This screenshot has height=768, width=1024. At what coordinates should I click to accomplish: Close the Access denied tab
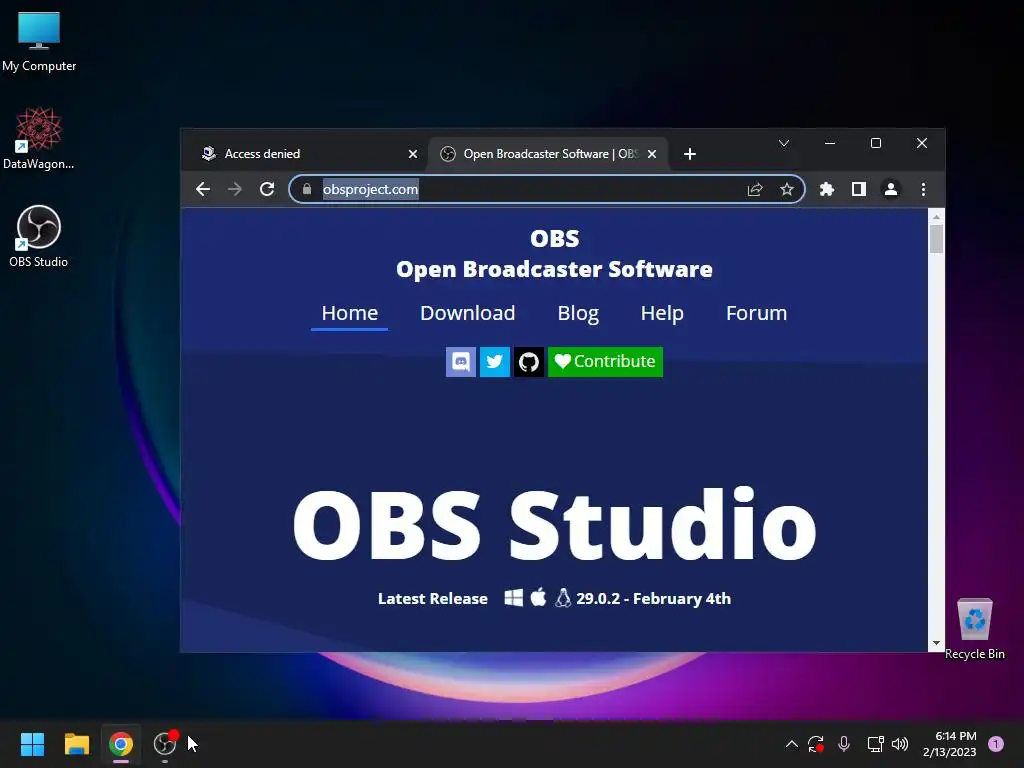coord(413,154)
